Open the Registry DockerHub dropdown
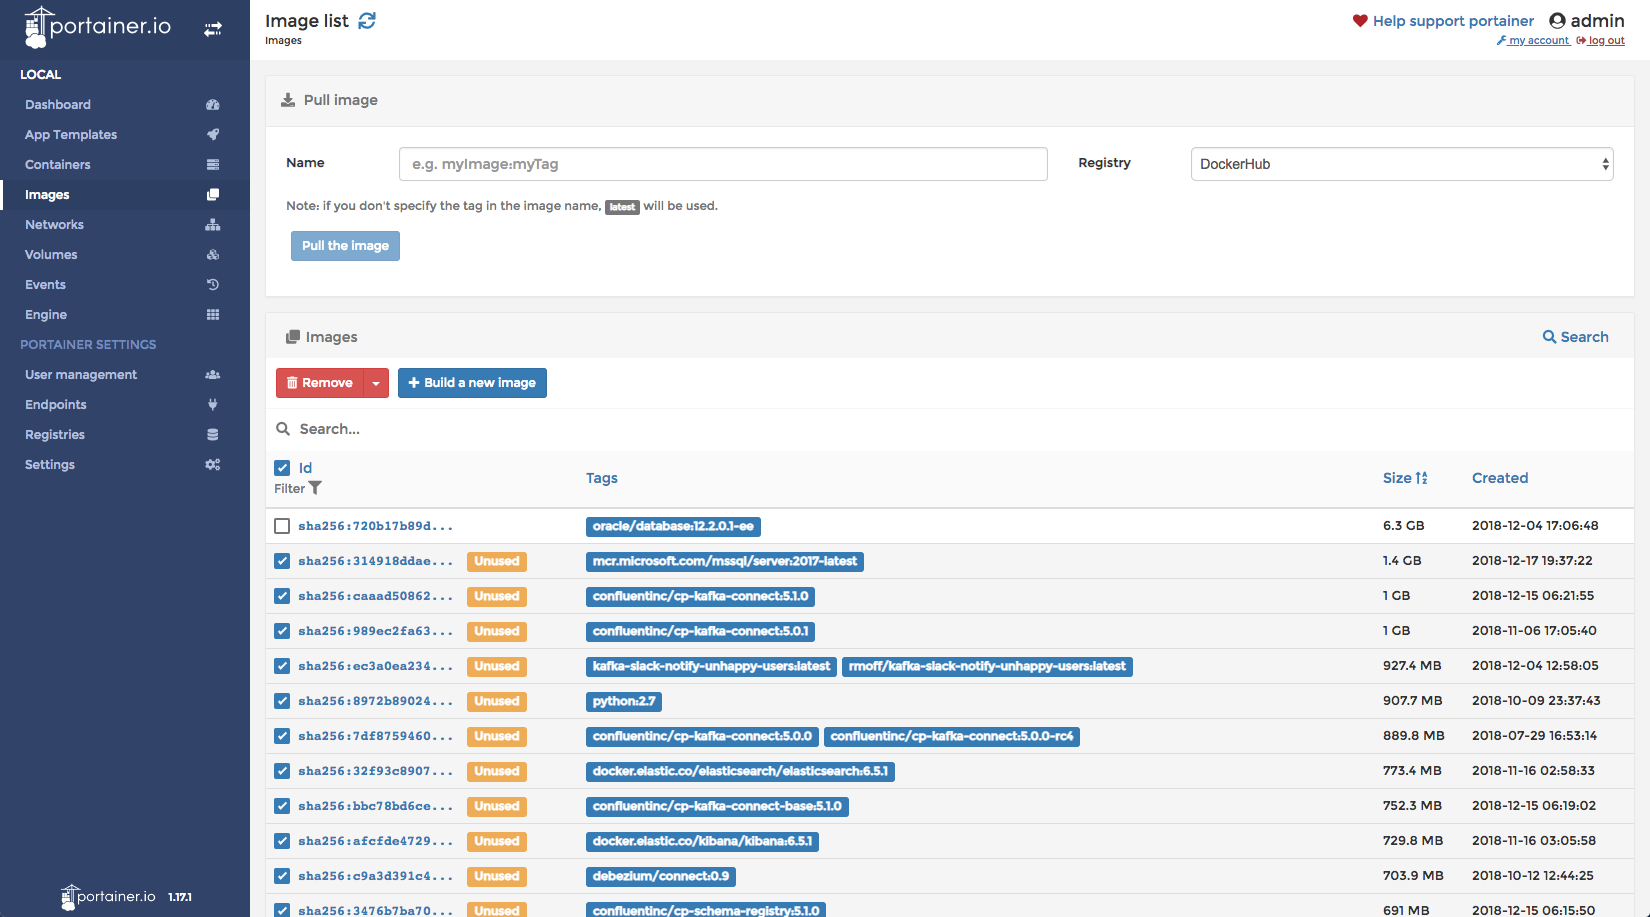Screen dimensions: 1650x917 tap(1401, 164)
